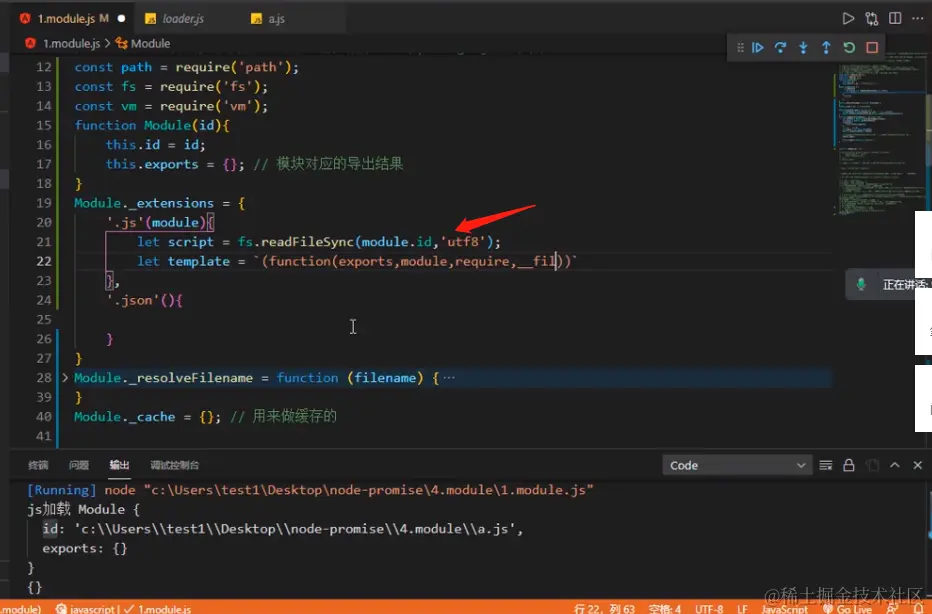Image resolution: width=932 pixels, height=614 pixels.
Task: Click 'Module._extensions' on line 19
Action: (144, 203)
